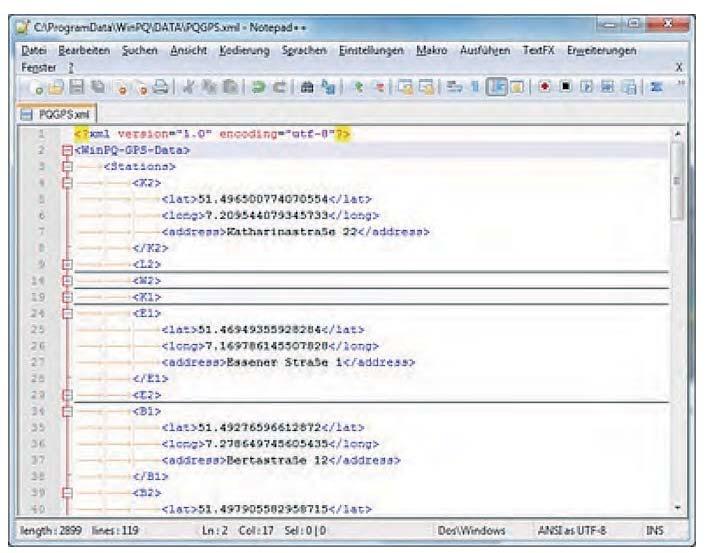
Task: Click the Redo arrow icon
Action: click(279, 87)
